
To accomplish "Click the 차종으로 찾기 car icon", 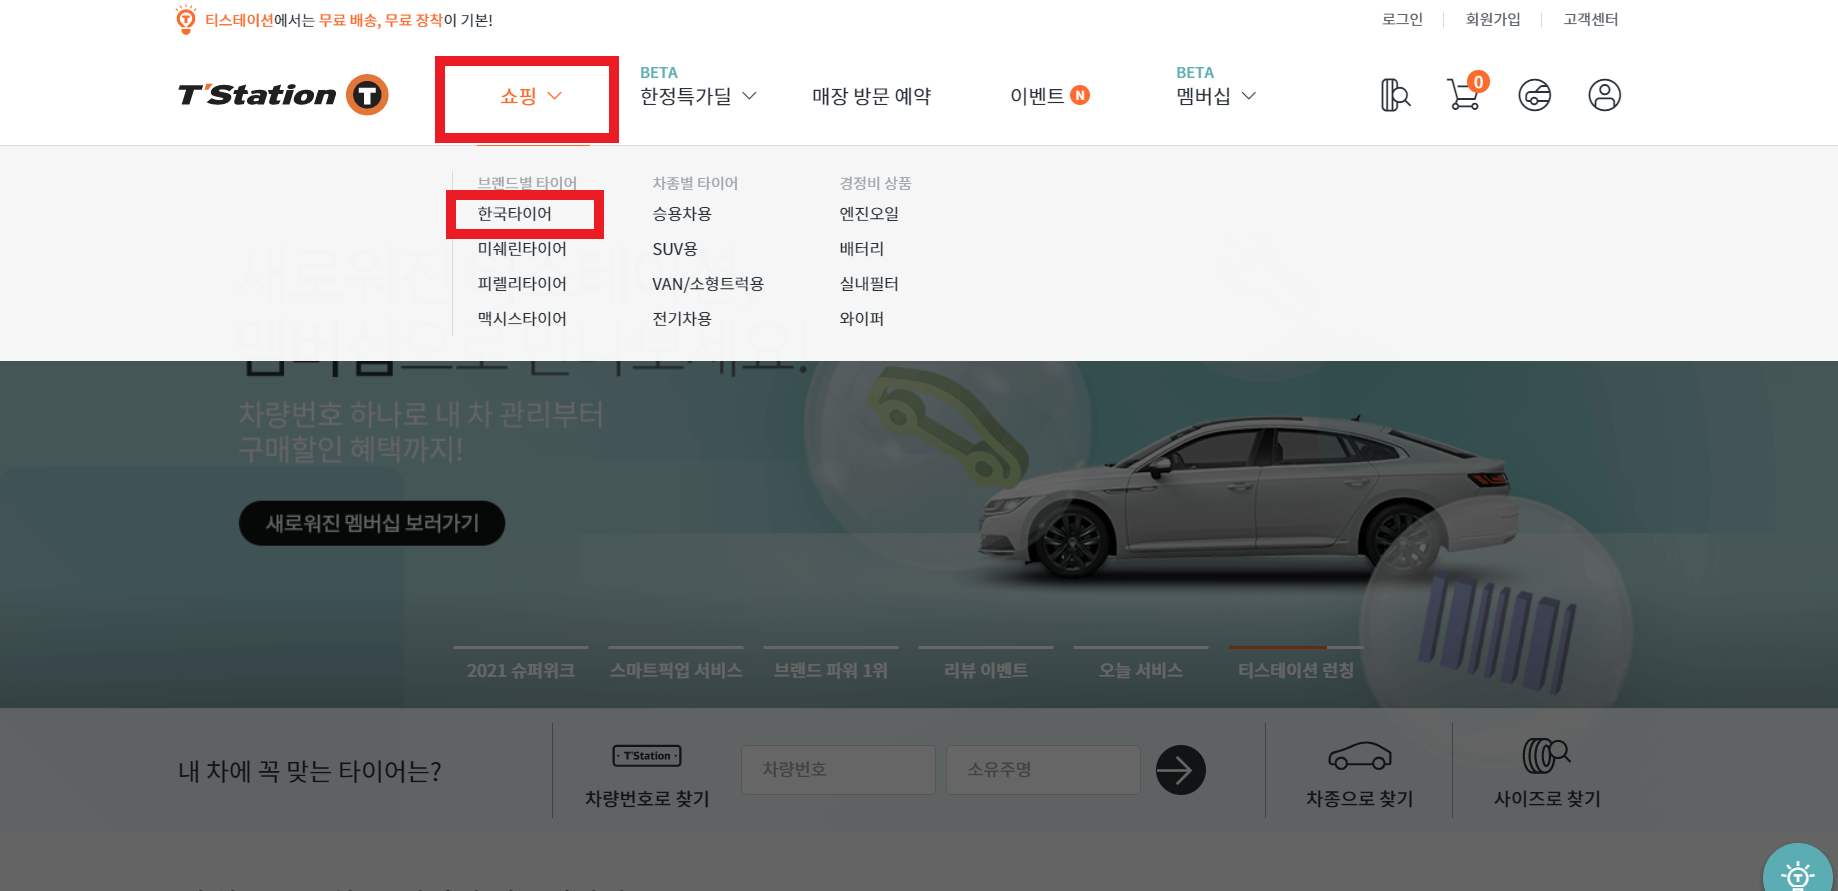I will pos(1360,756).
